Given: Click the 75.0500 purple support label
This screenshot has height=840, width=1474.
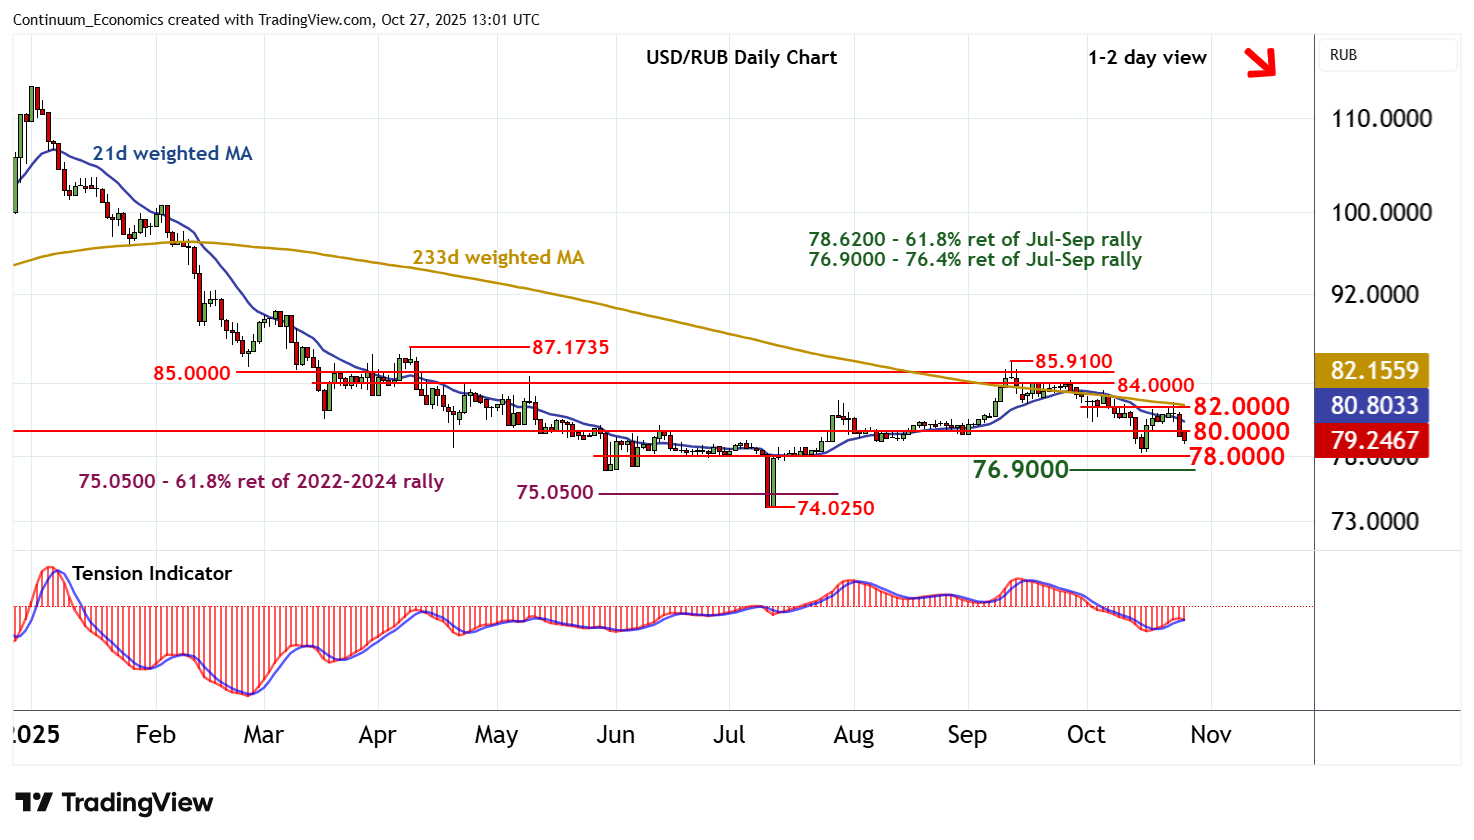Looking at the screenshot, I should (555, 493).
